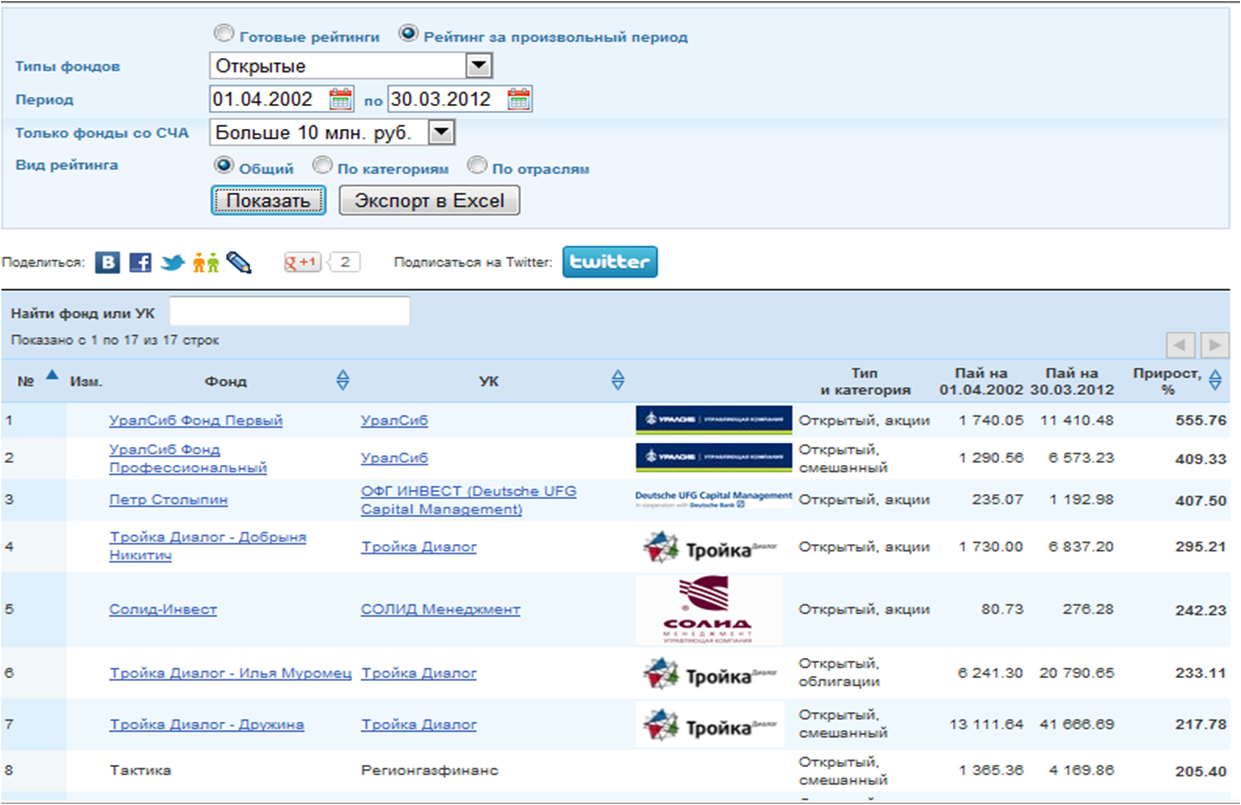Go to next table page arrow
The image size is (1241, 805).
coord(1215,345)
